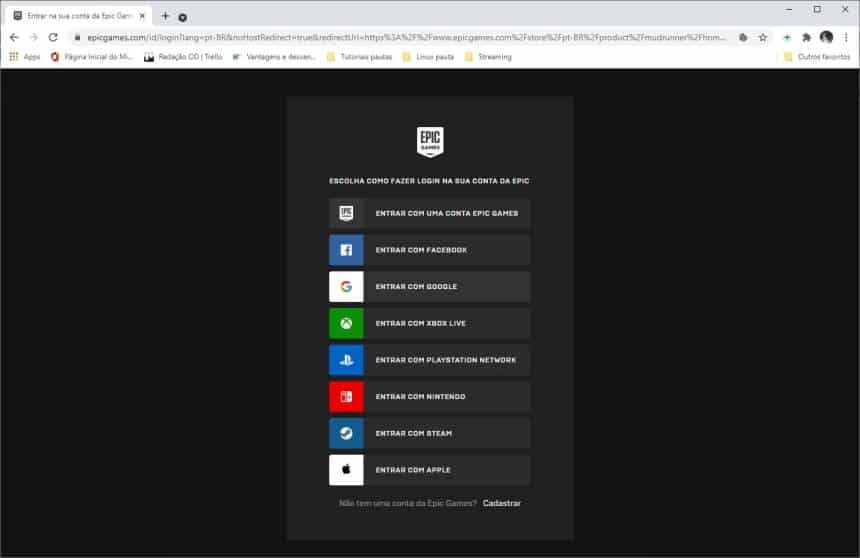Click the dark circular icon in address bar
The image size is (860, 558).
coord(743,37)
